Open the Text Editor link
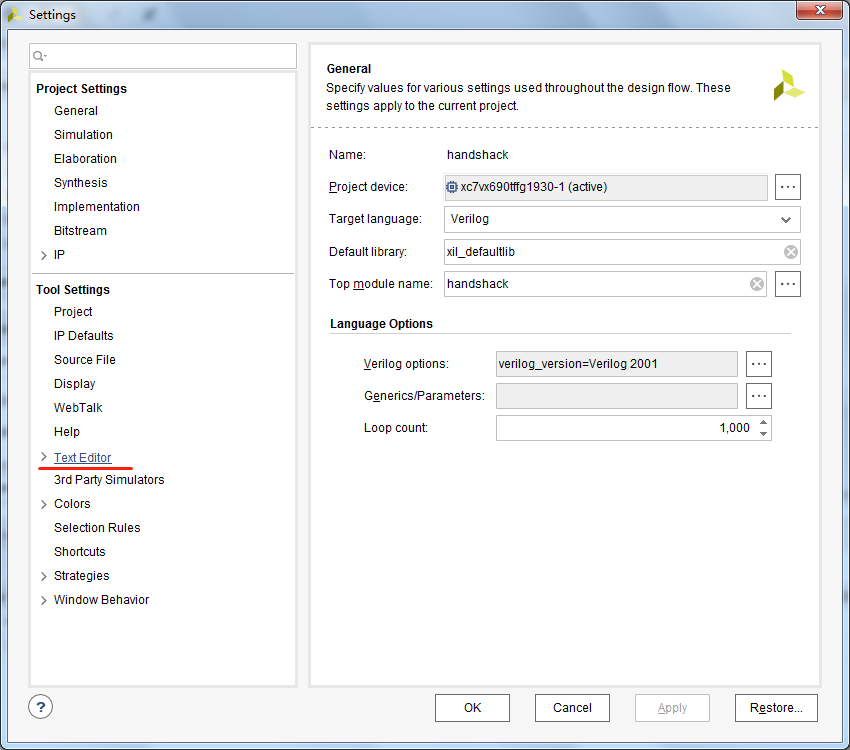850x750 pixels. [82, 458]
